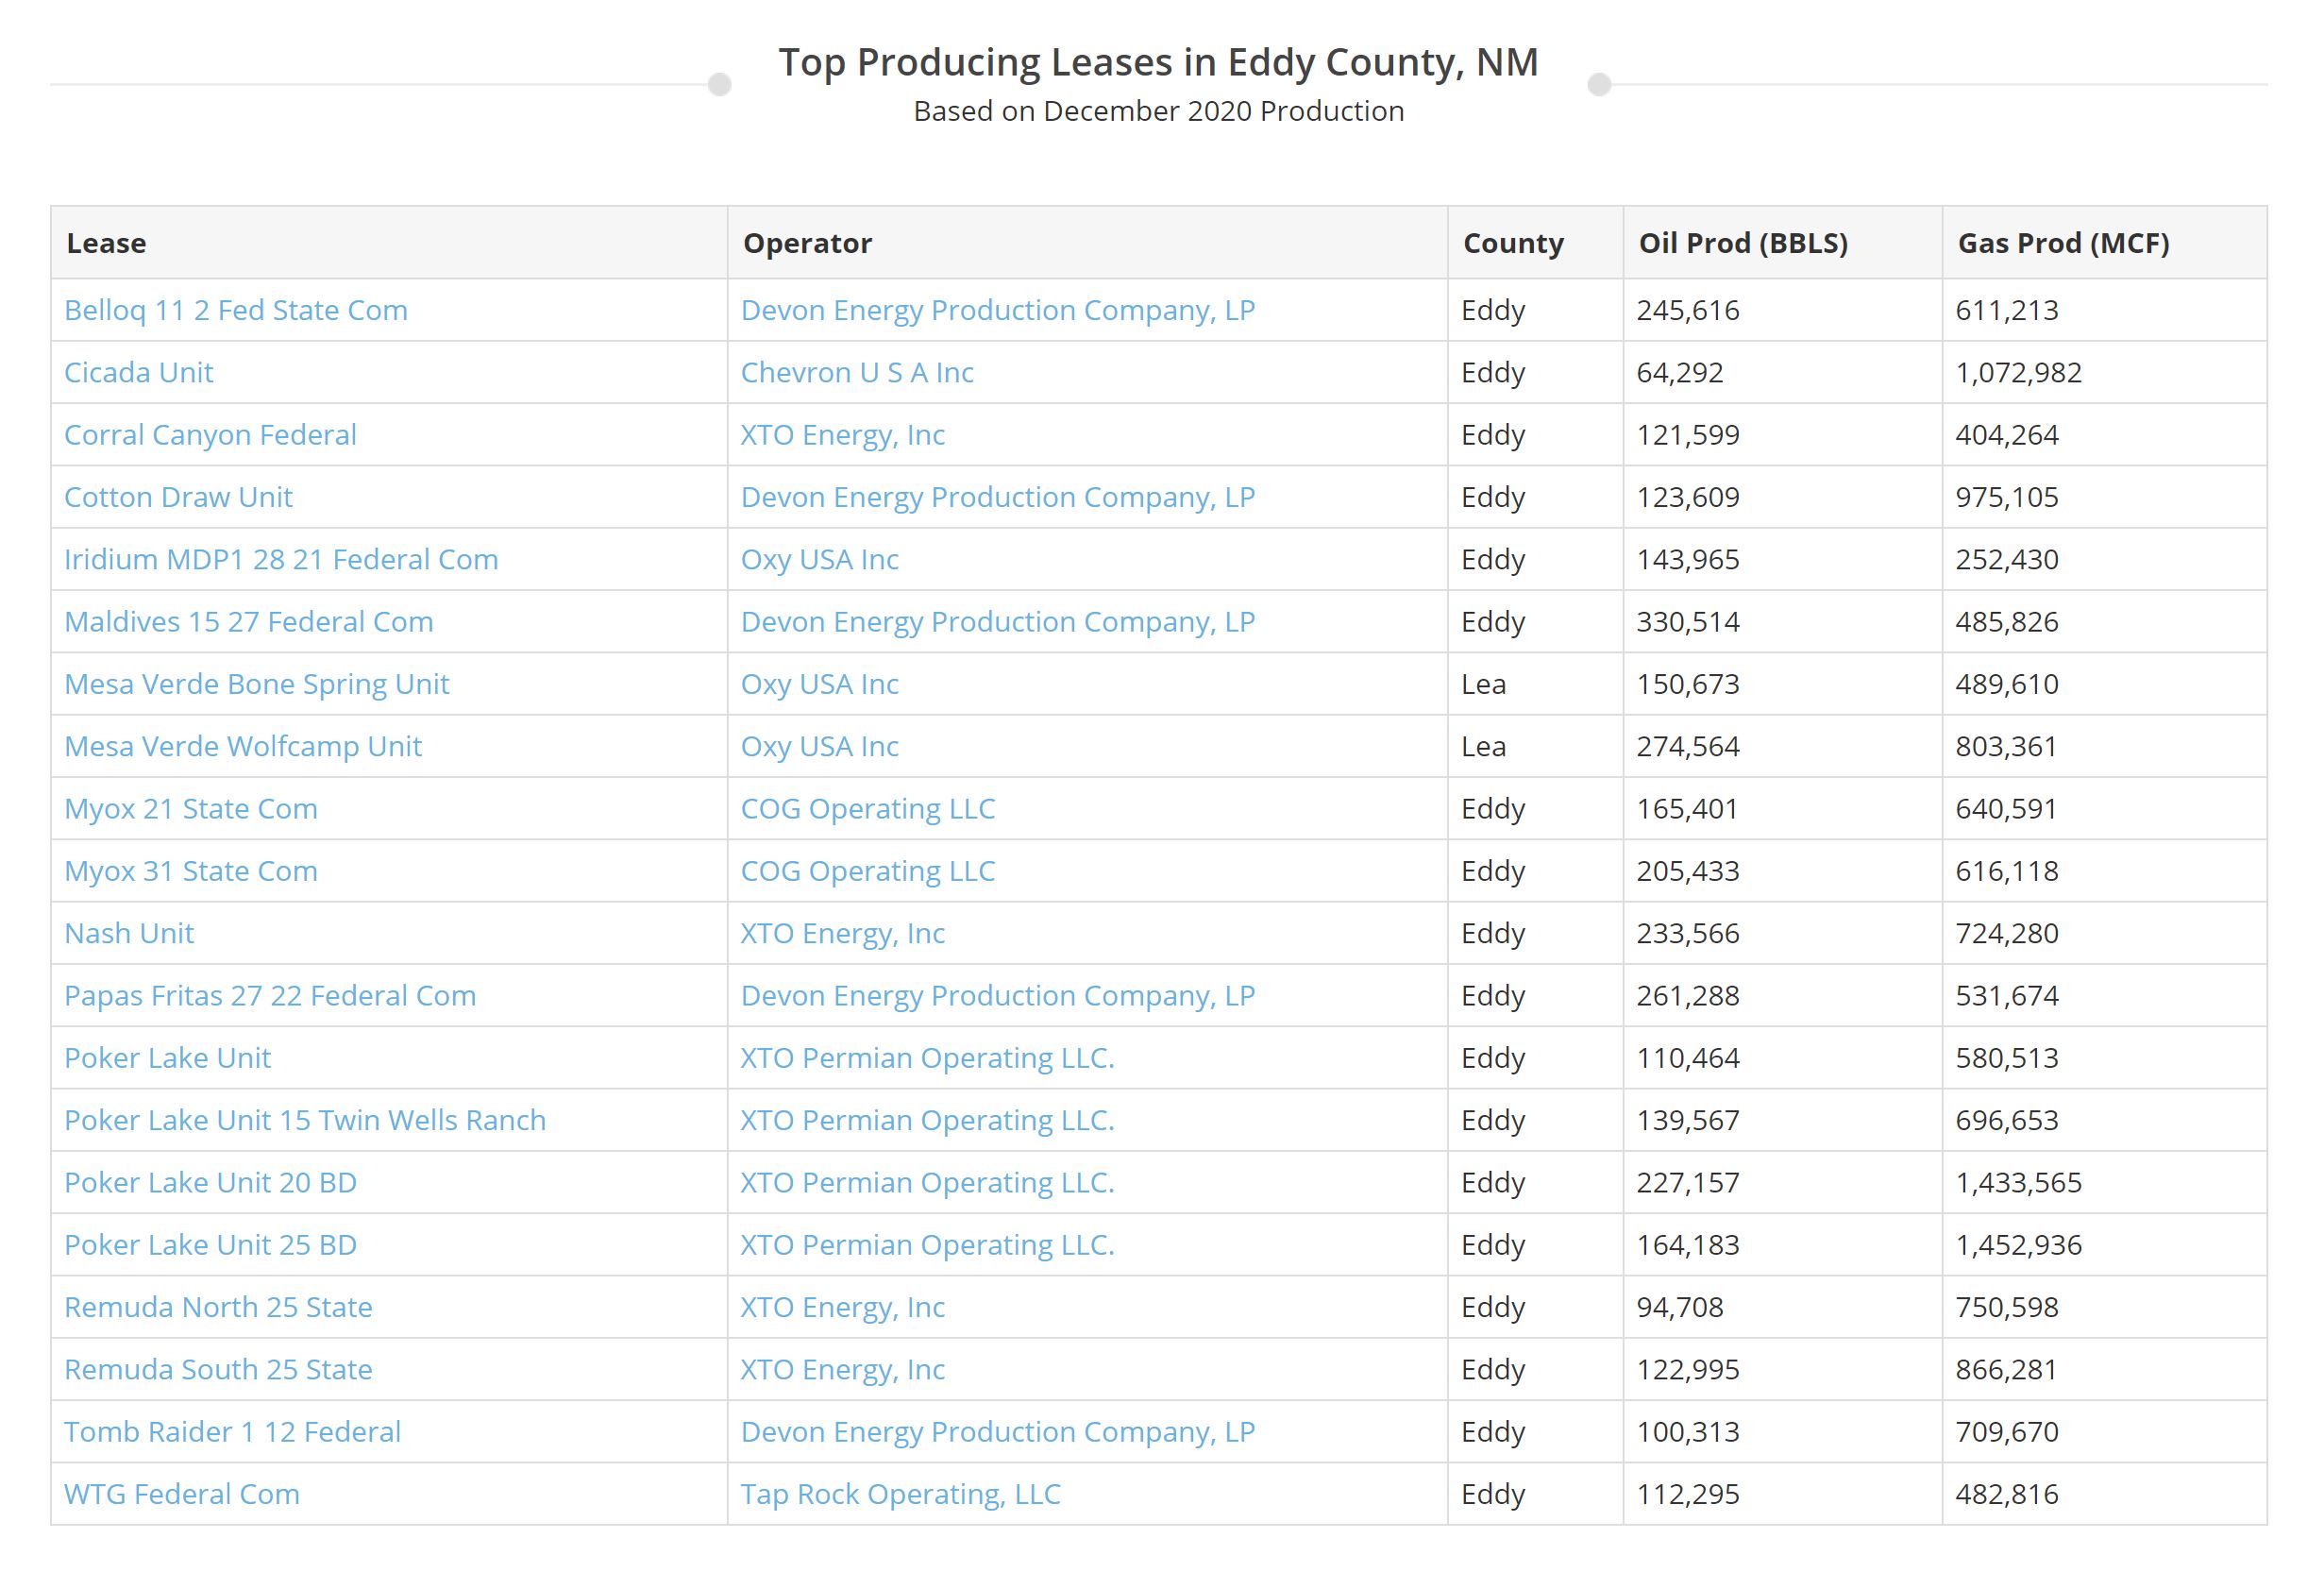Open Poker Lake Unit 20 BD lease
The height and width of the screenshot is (1572, 2324).
point(211,1182)
